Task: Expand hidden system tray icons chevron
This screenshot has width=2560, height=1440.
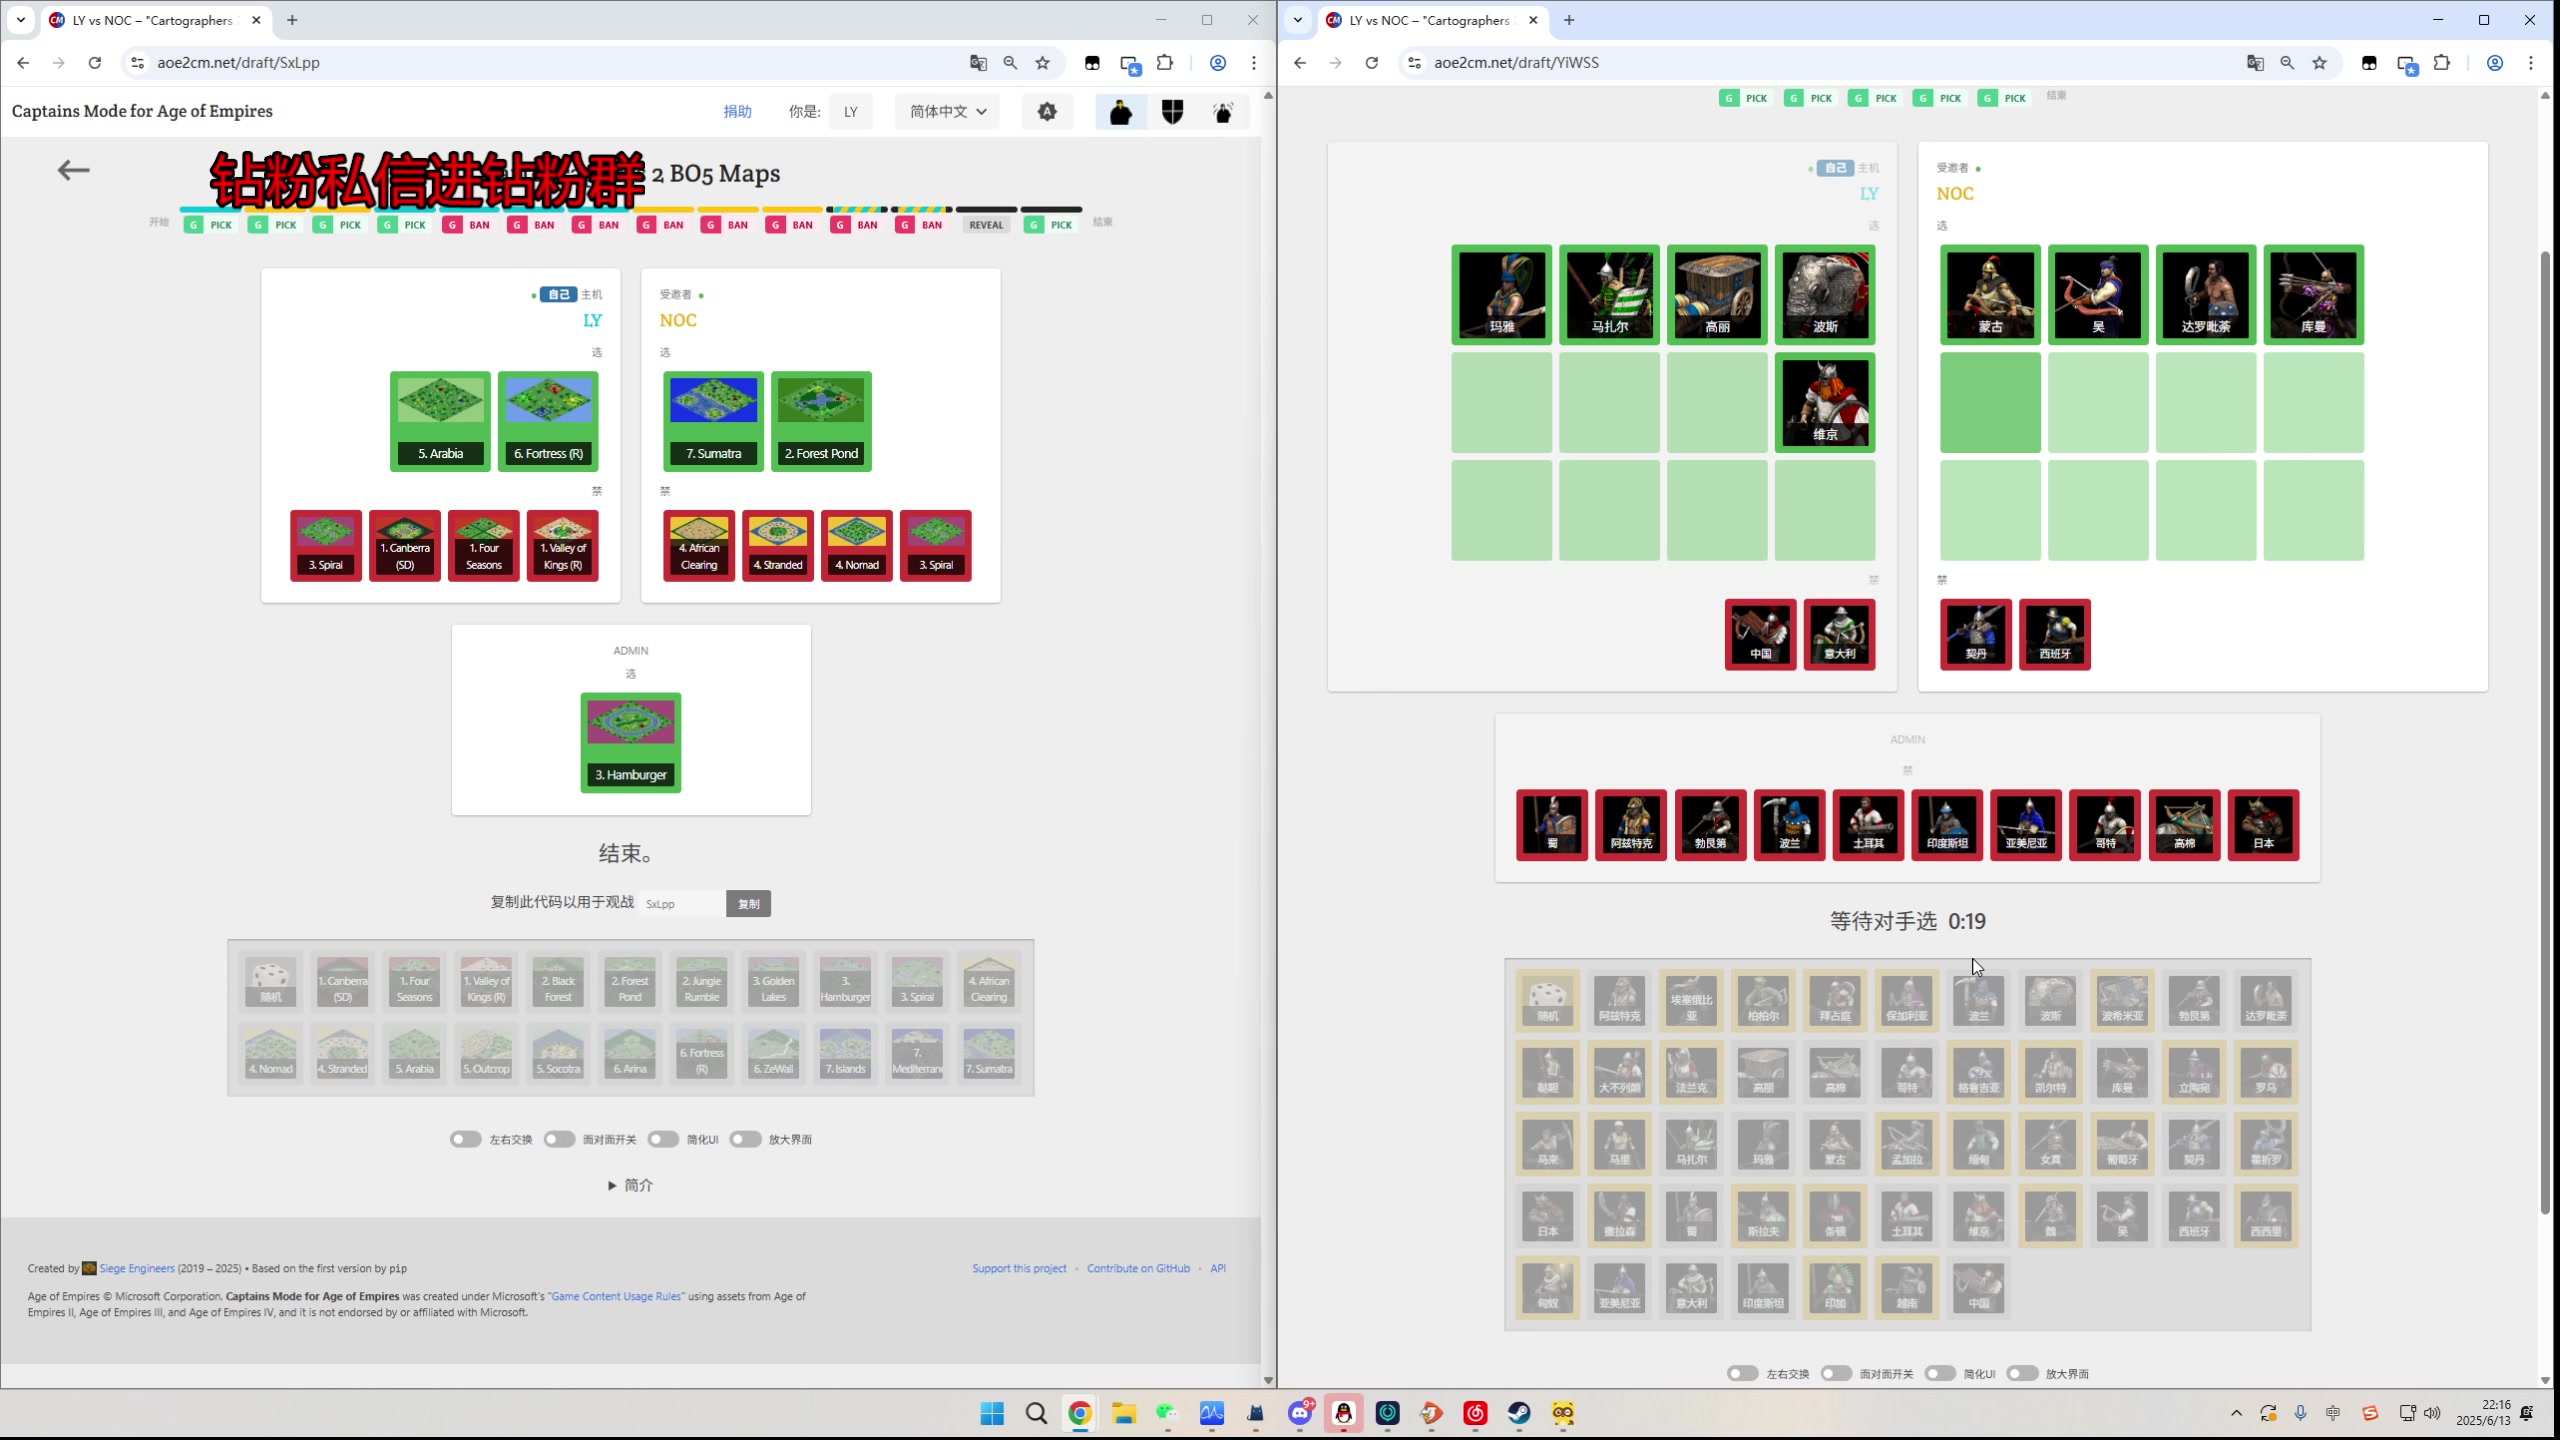Action: (x=2236, y=1413)
